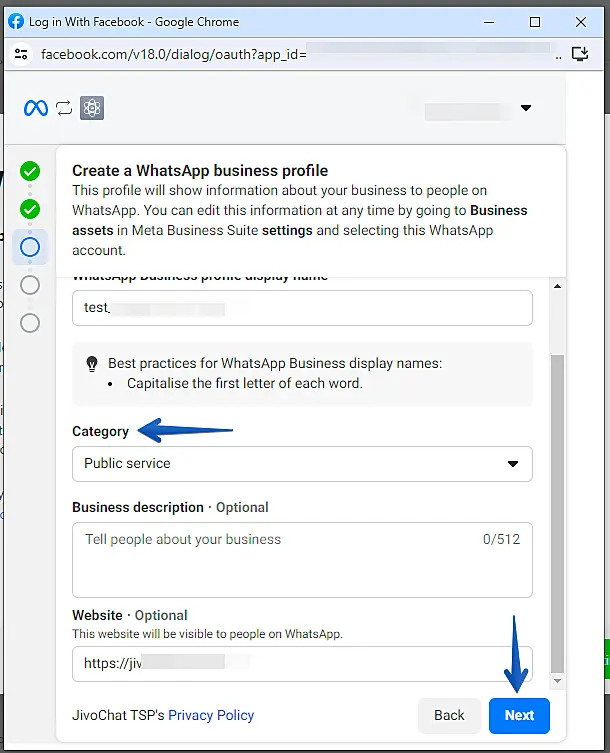This screenshot has height=753, width=610.
Task: Open the Category dropdown showing Public service
Action: point(302,464)
